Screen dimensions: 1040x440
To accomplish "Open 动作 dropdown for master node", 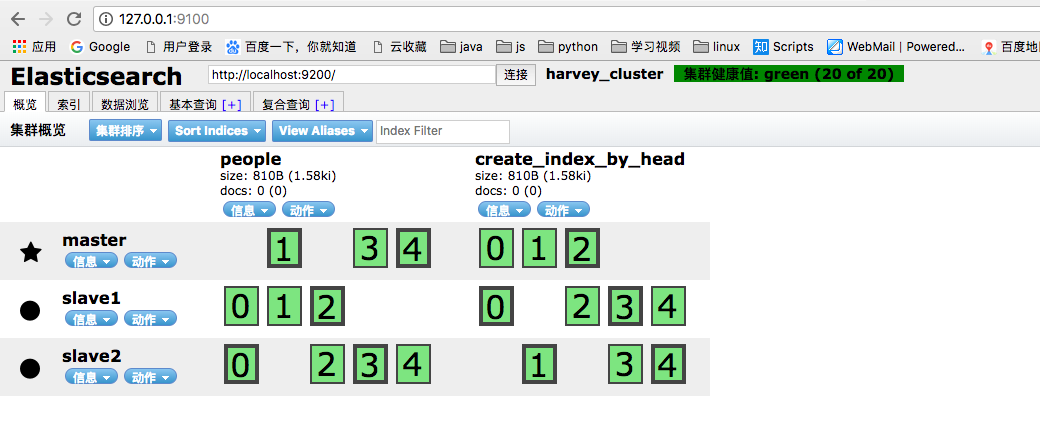I will click(151, 261).
